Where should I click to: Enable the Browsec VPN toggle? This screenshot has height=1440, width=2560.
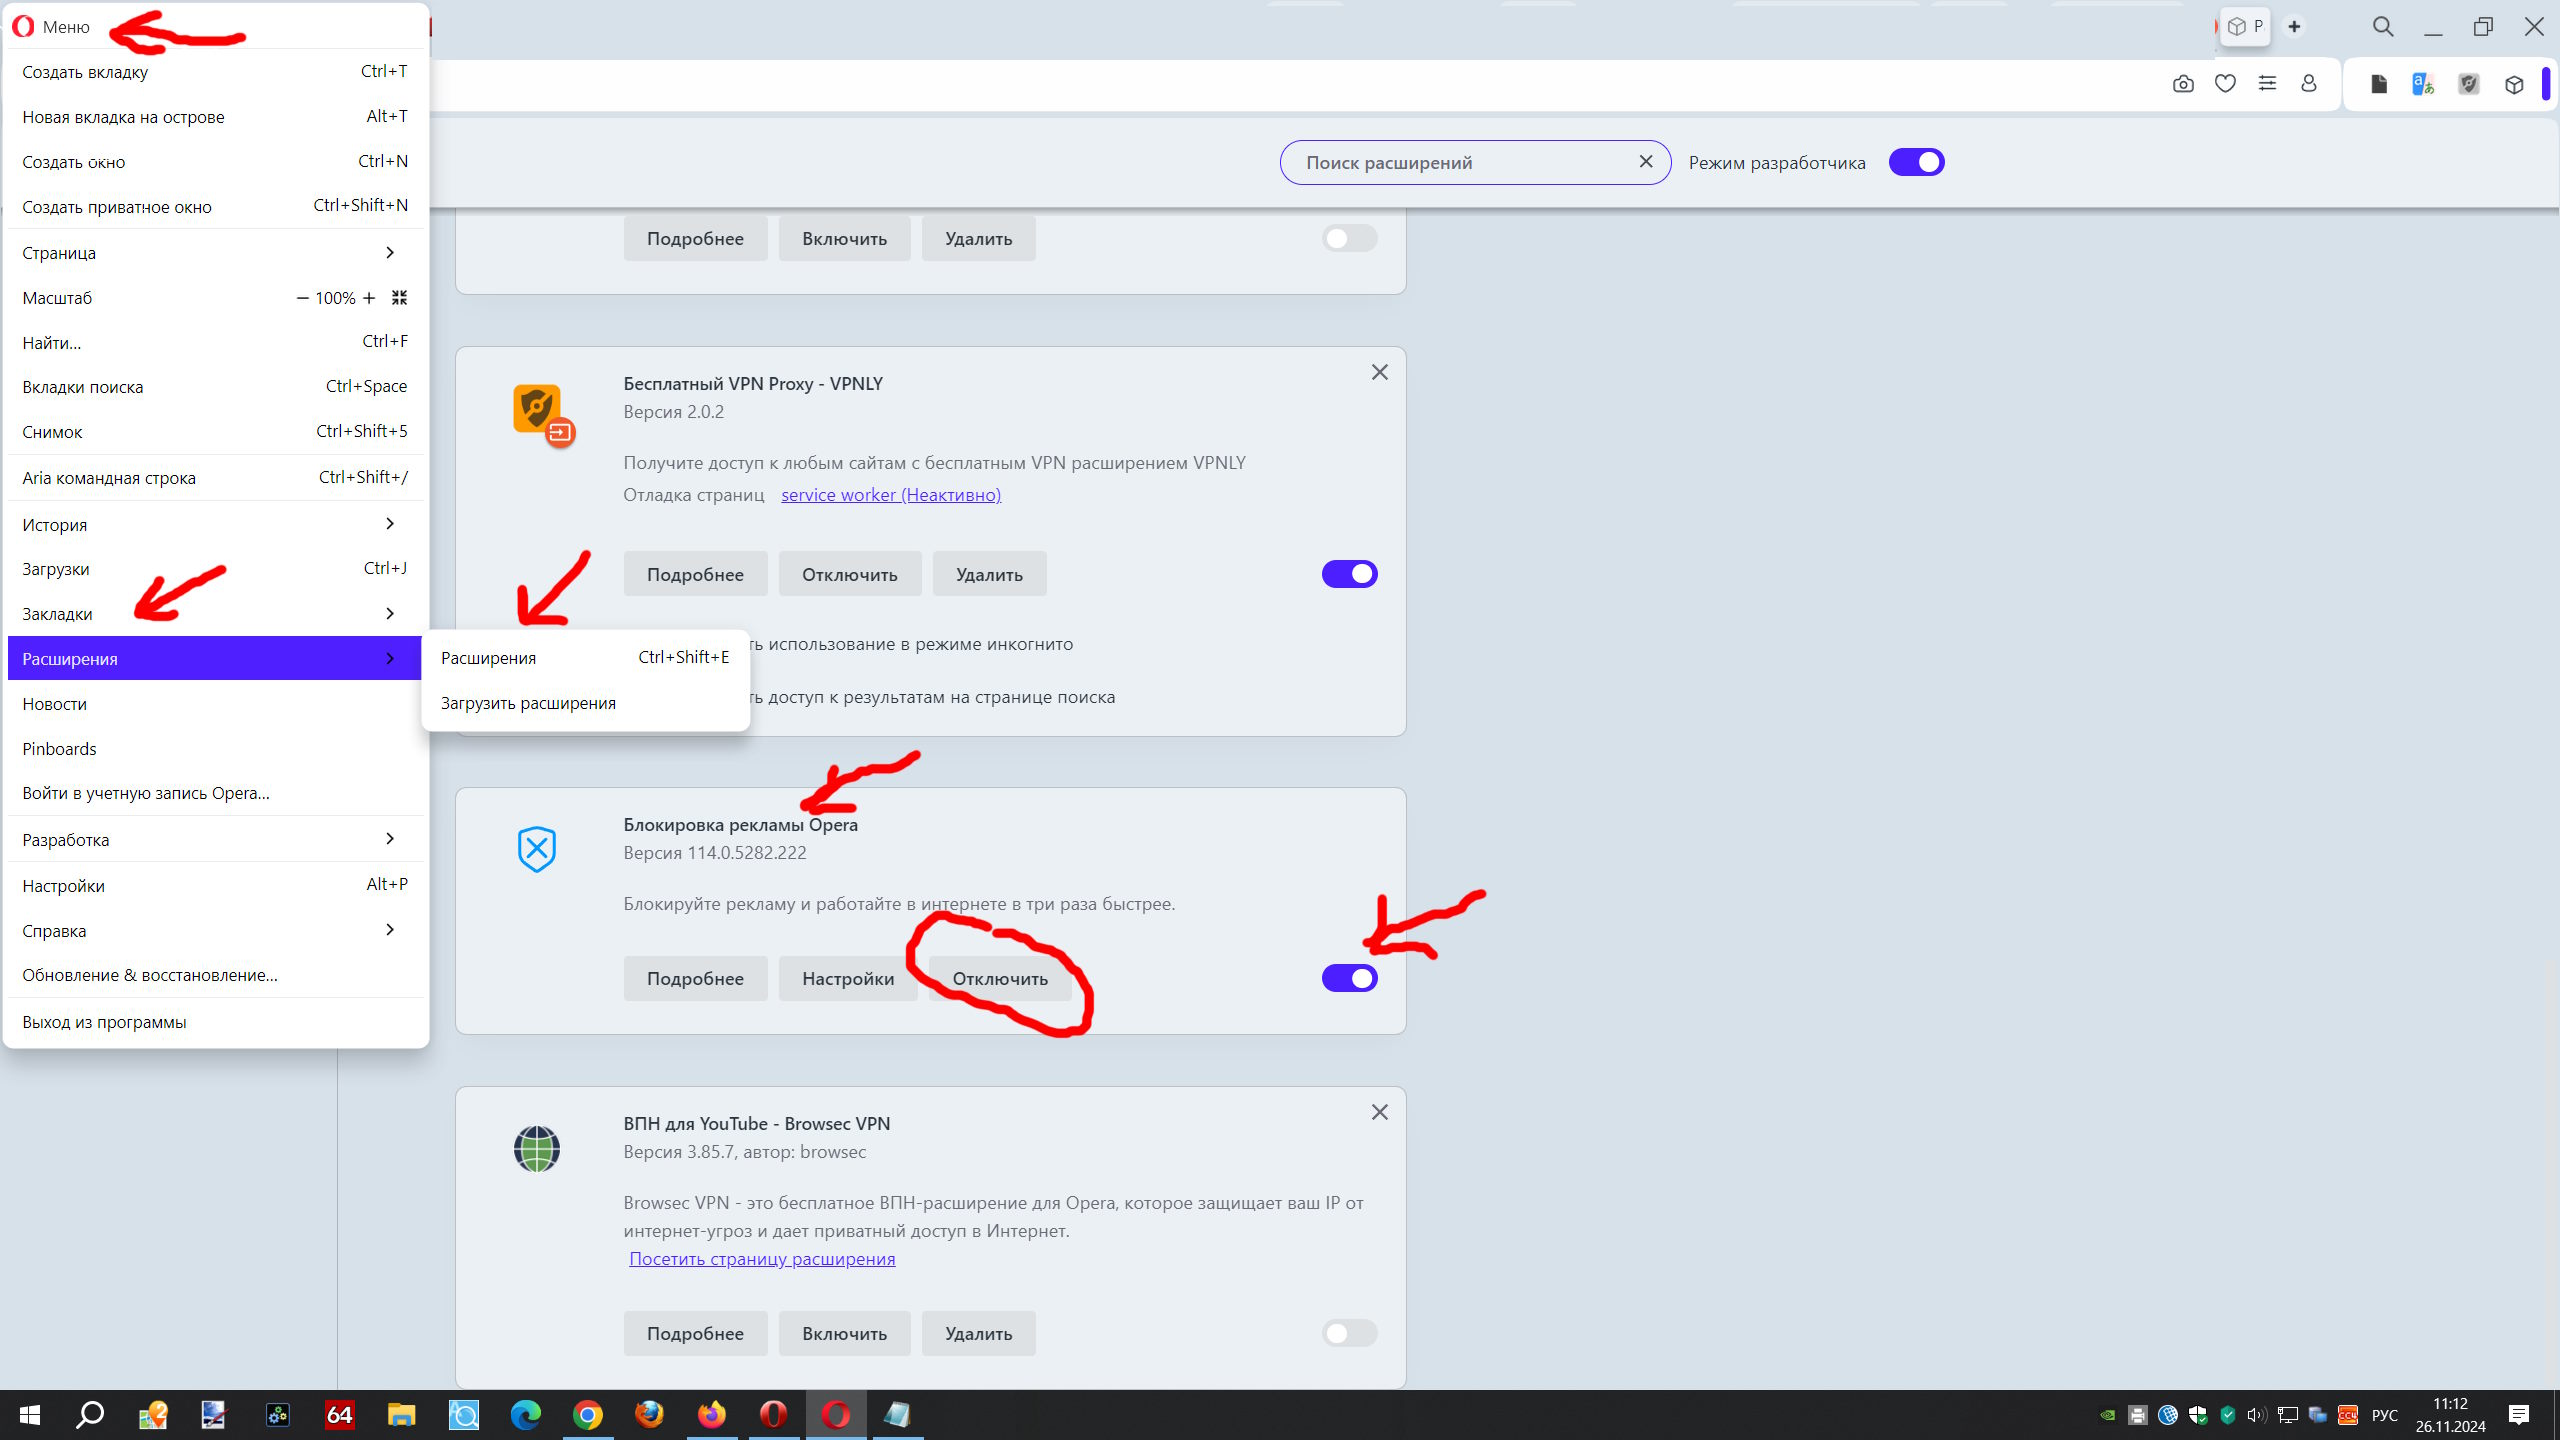click(x=1350, y=1333)
